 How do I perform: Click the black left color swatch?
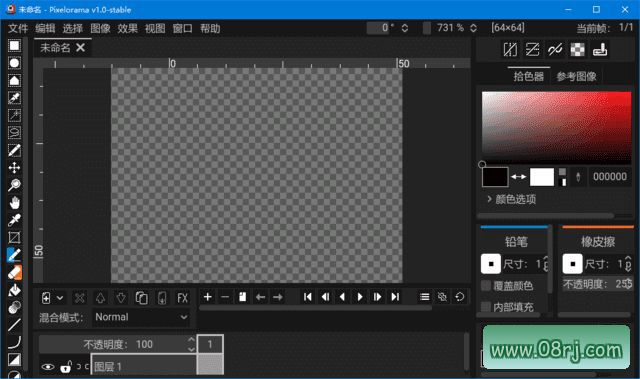tap(495, 177)
